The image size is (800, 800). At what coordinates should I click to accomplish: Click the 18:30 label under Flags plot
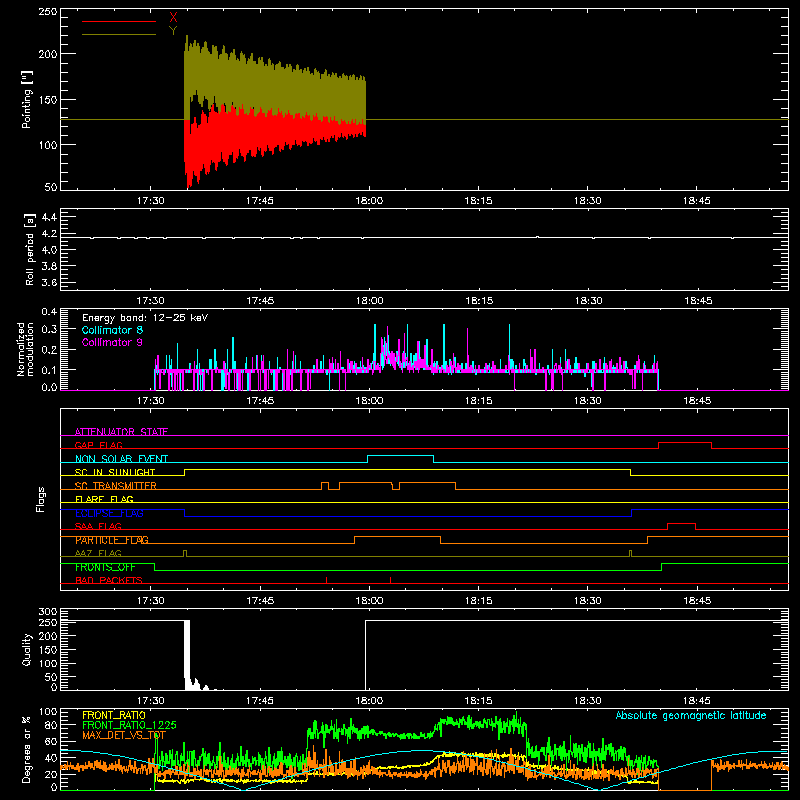(x=588, y=601)
